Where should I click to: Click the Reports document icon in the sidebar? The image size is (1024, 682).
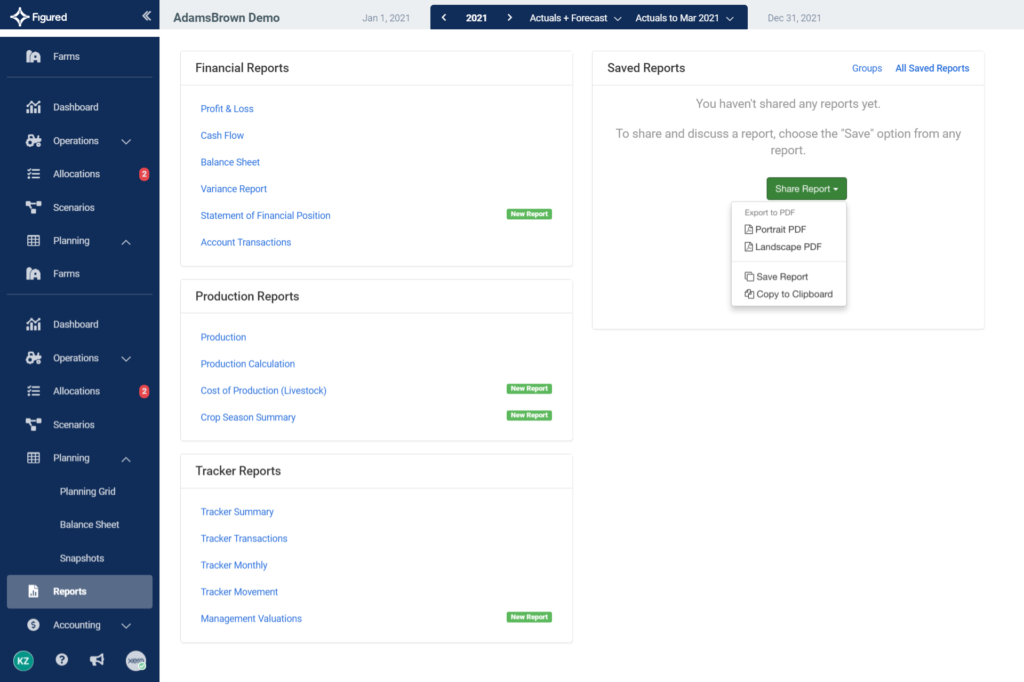pyautogui.click(x=33, y=591)
